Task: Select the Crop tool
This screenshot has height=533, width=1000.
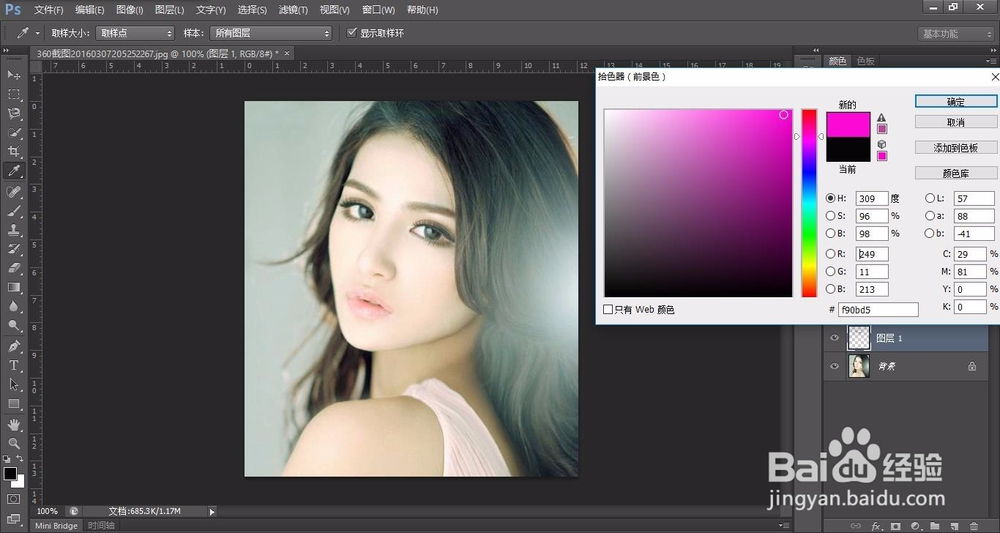Action: click(x=13, y=152)
